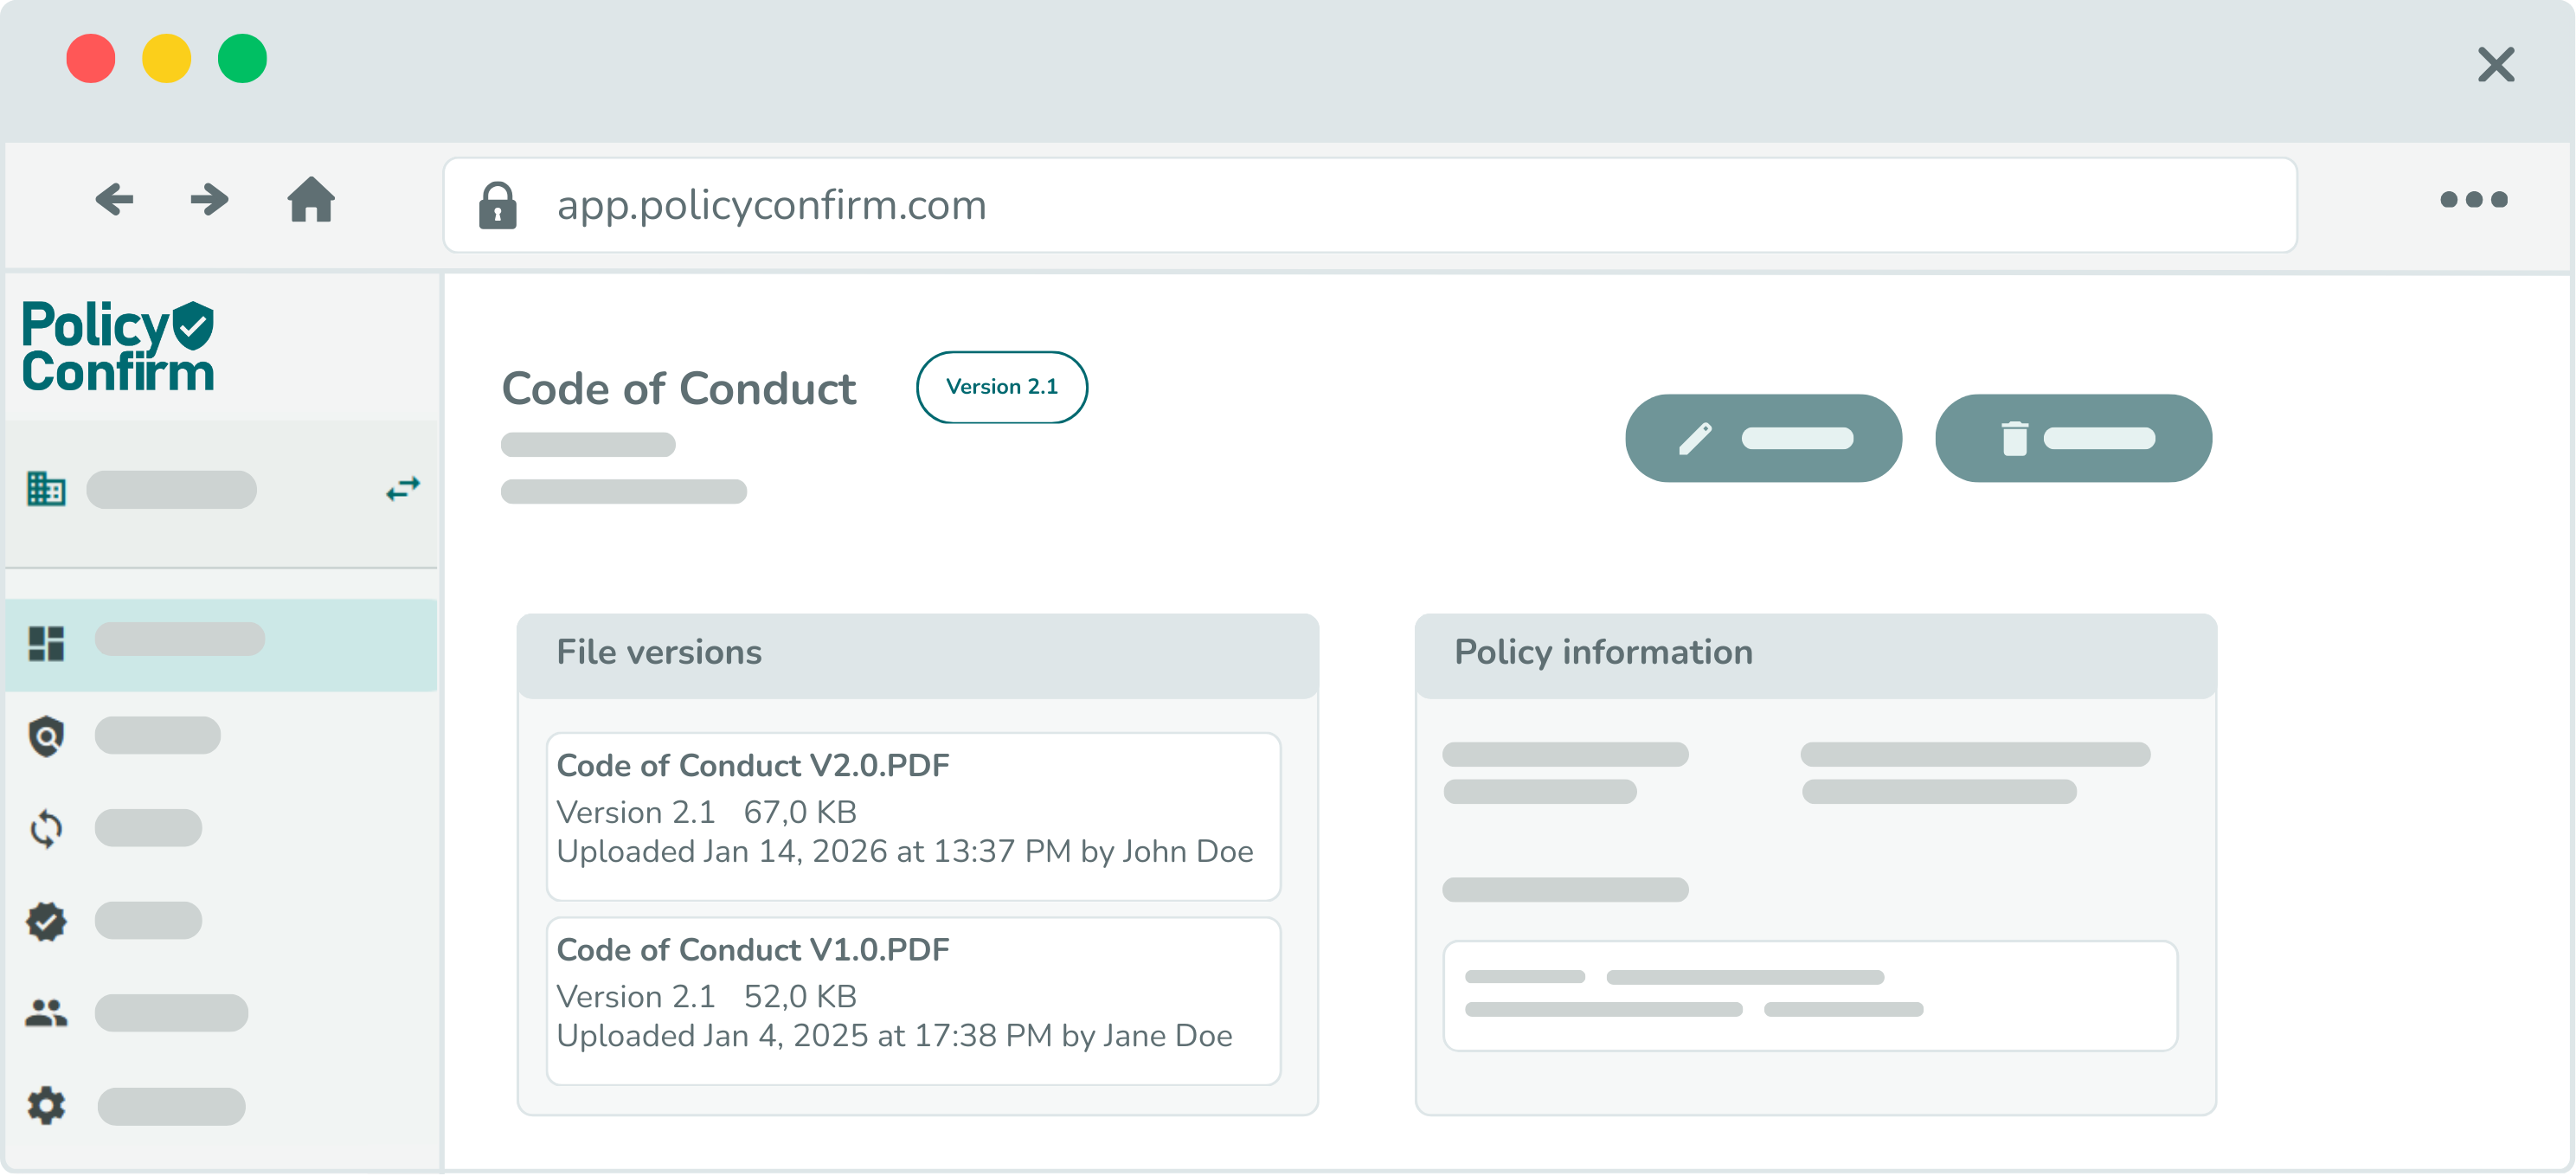Click the Version 2.1 badge
Viewport: 2576px width, 1176px height.
[x=1001, y=387]
